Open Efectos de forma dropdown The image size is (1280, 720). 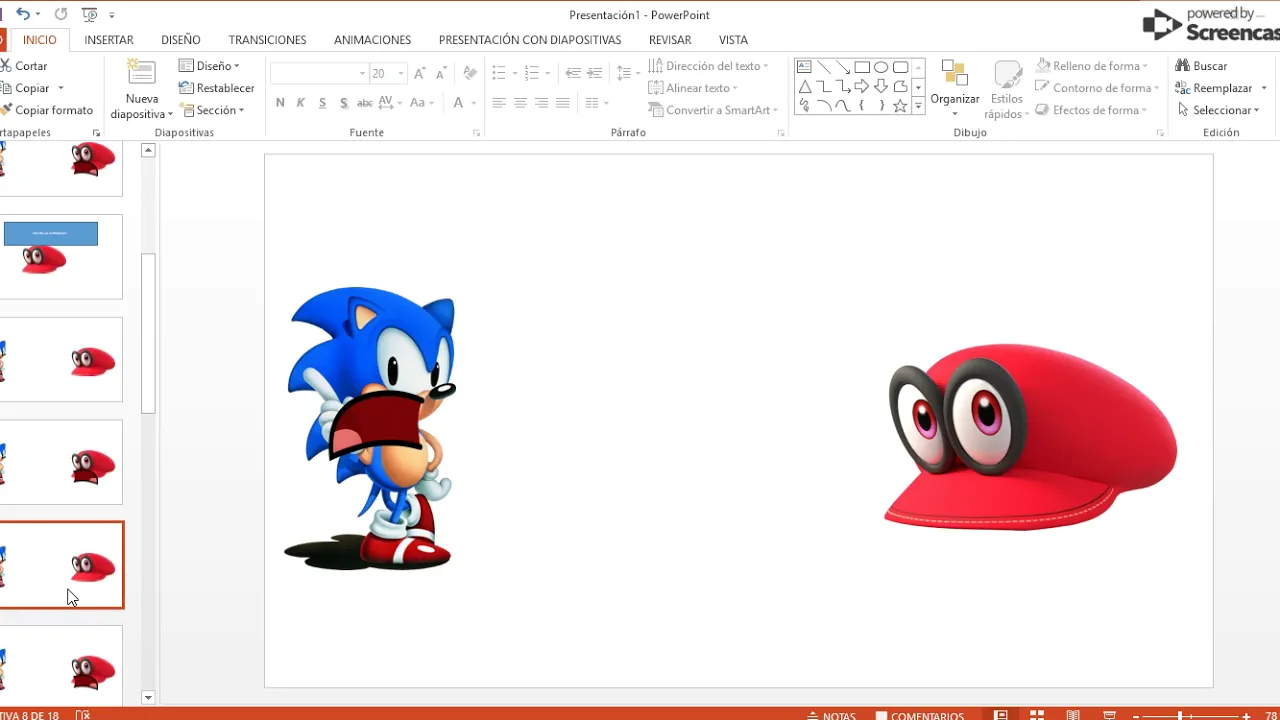pyautogui.click(x=1091, y=110)
